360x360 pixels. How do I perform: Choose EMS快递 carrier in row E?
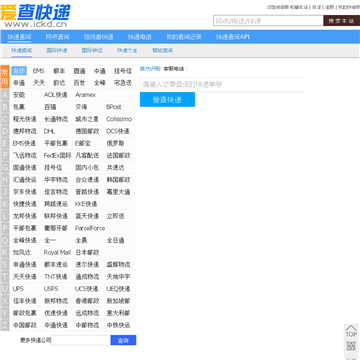(x=24, y=143)
